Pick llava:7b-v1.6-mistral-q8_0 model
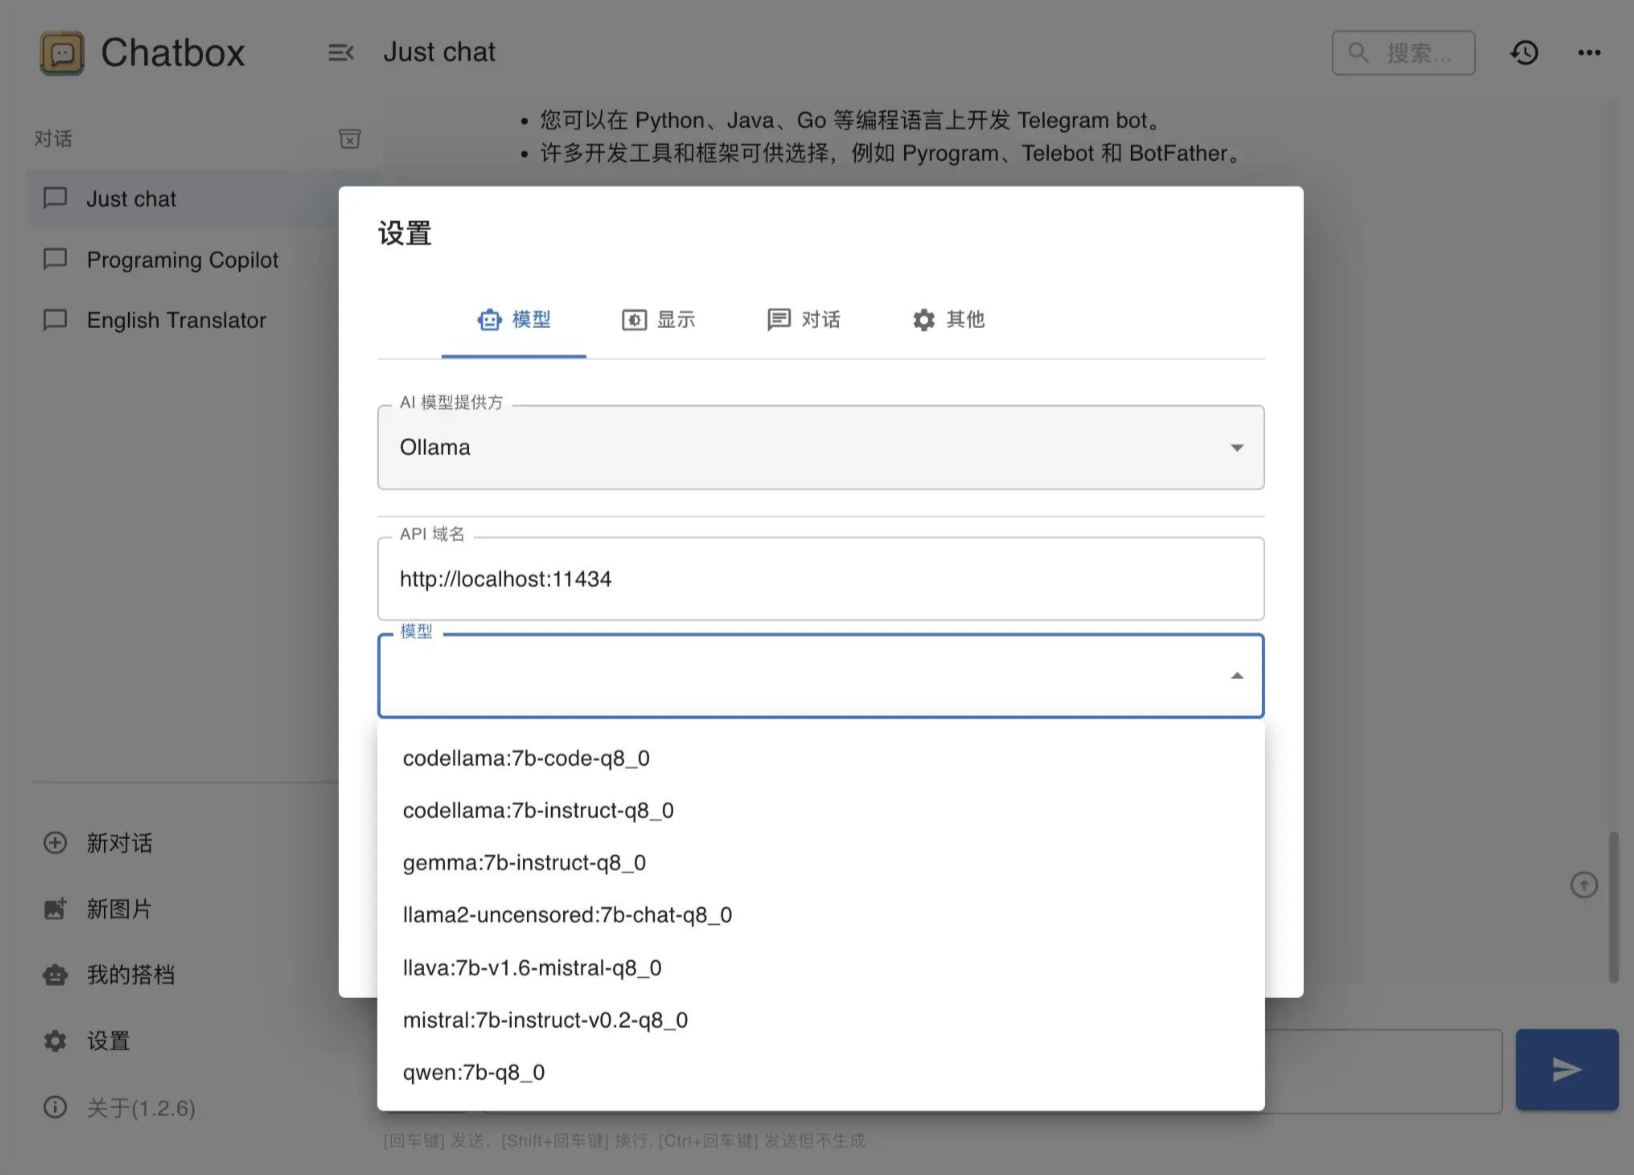The height and width of the screenshot is (1175, 1634). click(x=821, y=967)
